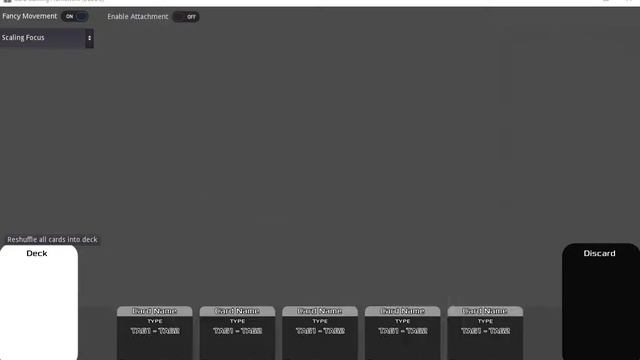Click Reshuffle all cards into deck
Screen dimensions: 640x360
click(x=52, y=240)
